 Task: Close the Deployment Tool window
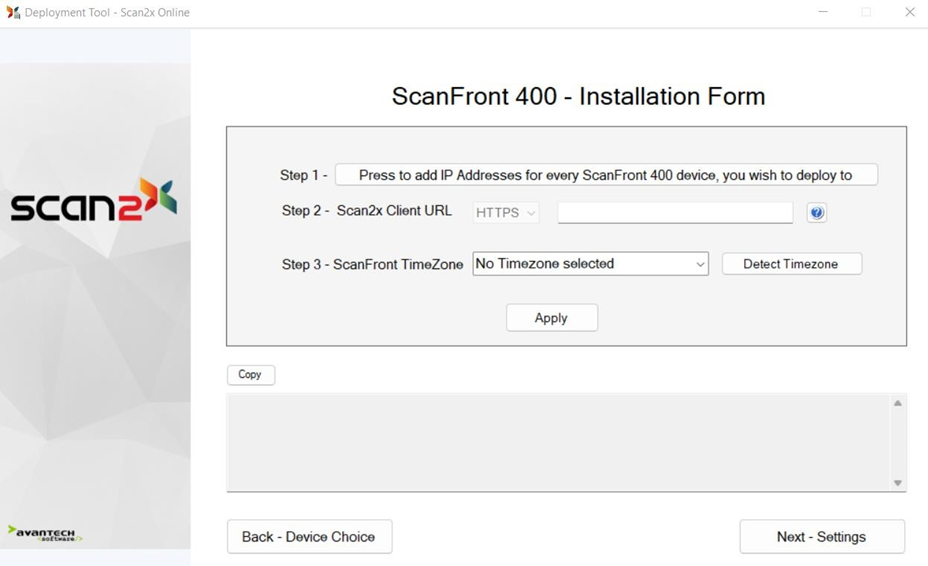tap(909, 13)
